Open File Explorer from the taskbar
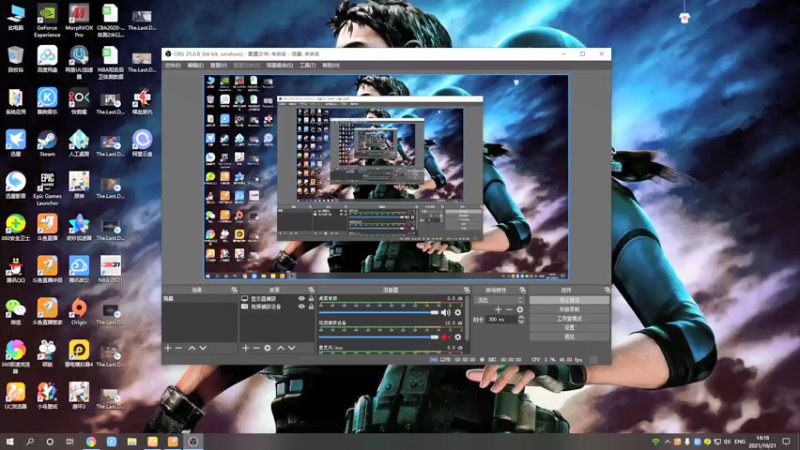Image resolution: width=800 pixels, height=450 pixels. pos(132,442)
